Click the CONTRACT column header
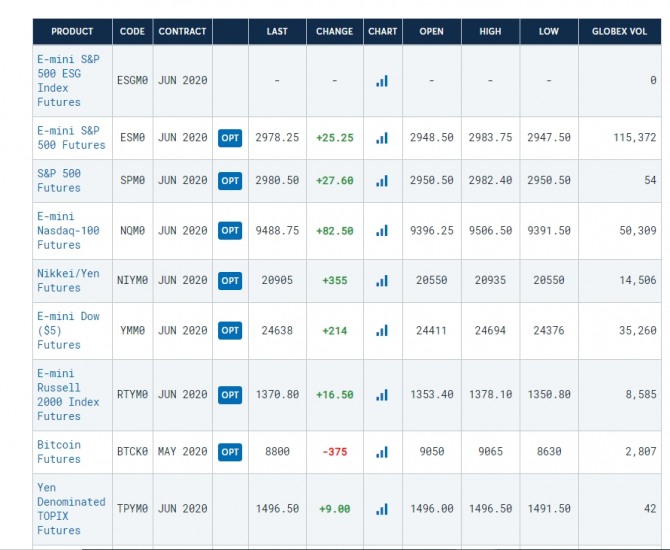Viewport: 670px width, 550px height. 182,32
